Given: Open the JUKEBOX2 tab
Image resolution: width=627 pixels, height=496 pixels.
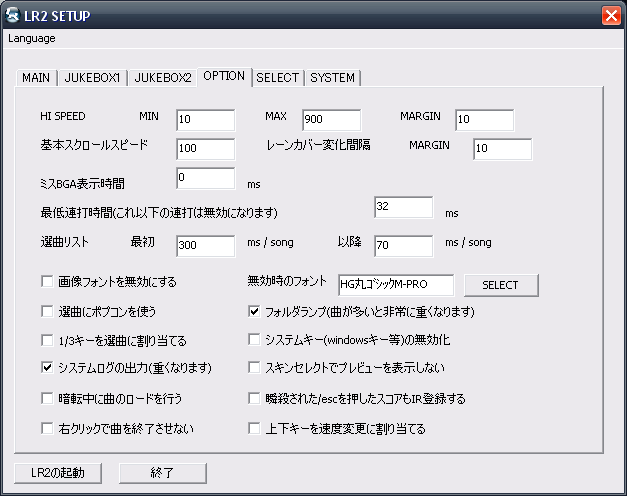Looking at the screenshot, I should point(163,77).
